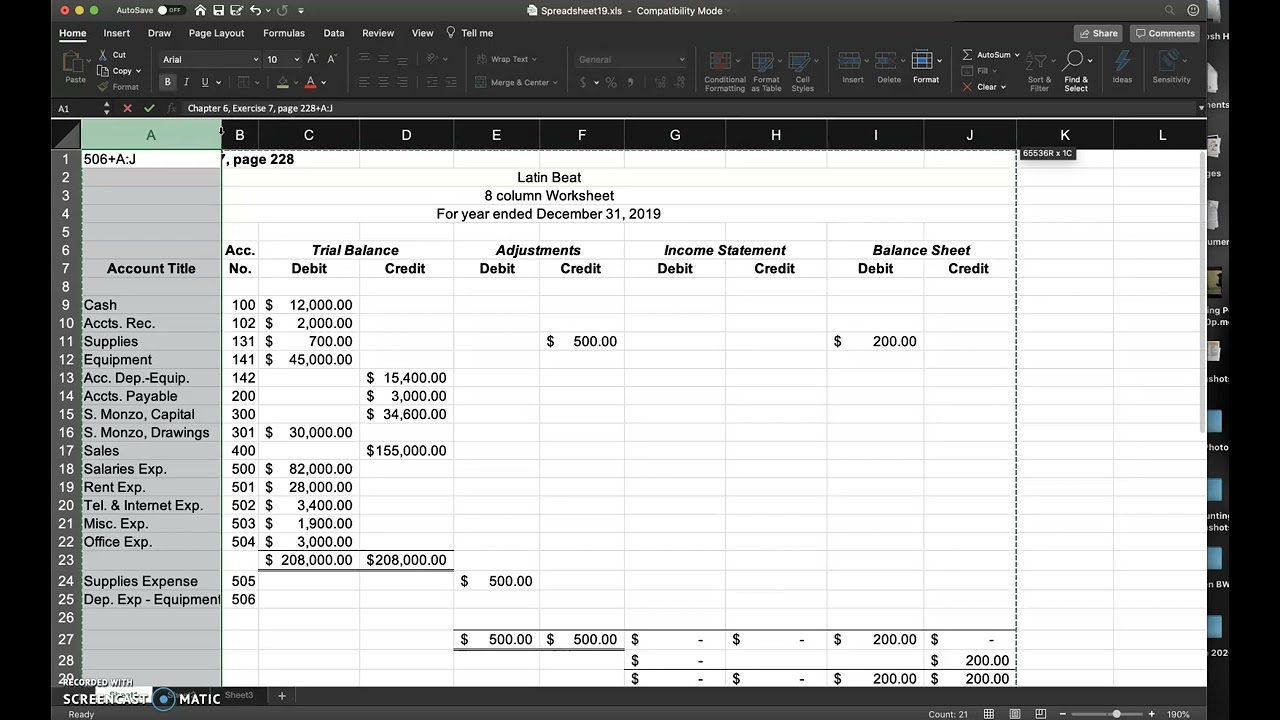The height and width of the screenshot is (720, 1280).
Task: Click the comma style icon
Action: [629, 83]
